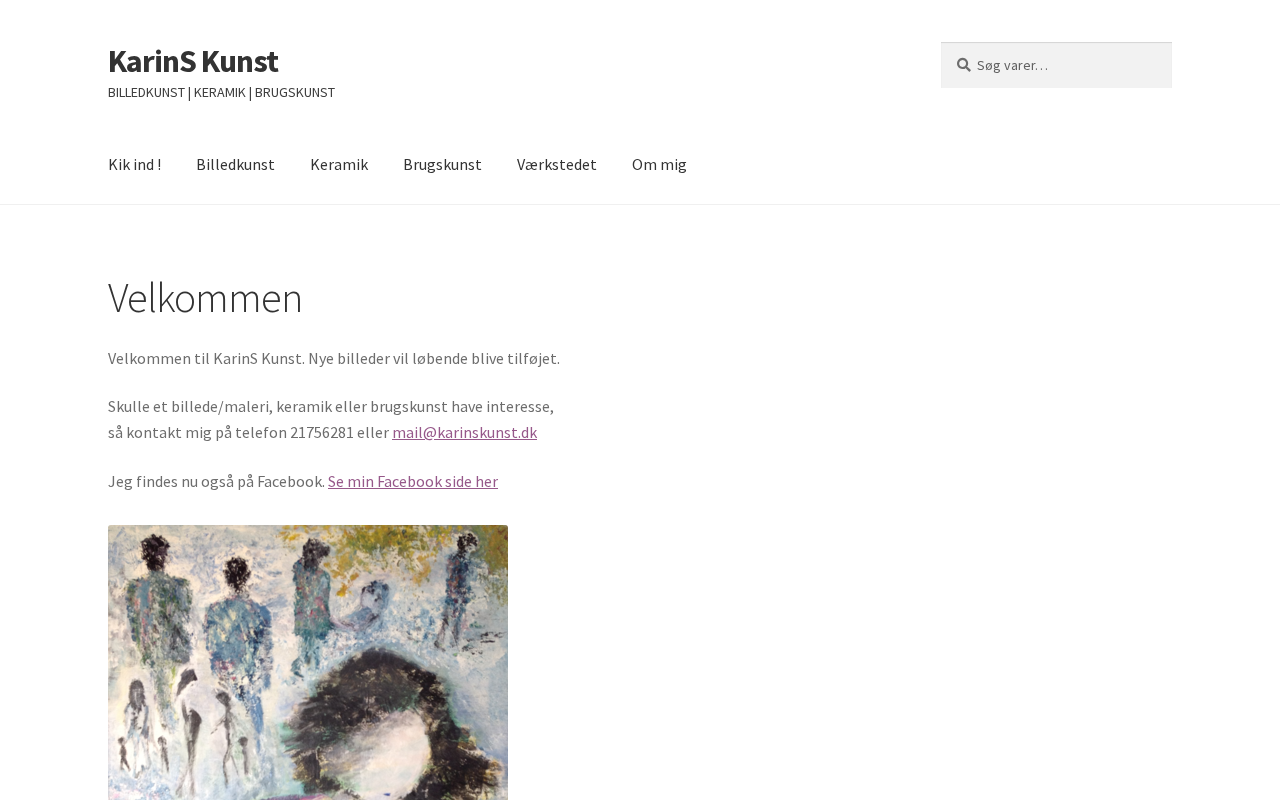The width and height of the screenshot is (1280, 800).
Task: Open the Brugskunst navigation item
Action: [x=442, y=164]
